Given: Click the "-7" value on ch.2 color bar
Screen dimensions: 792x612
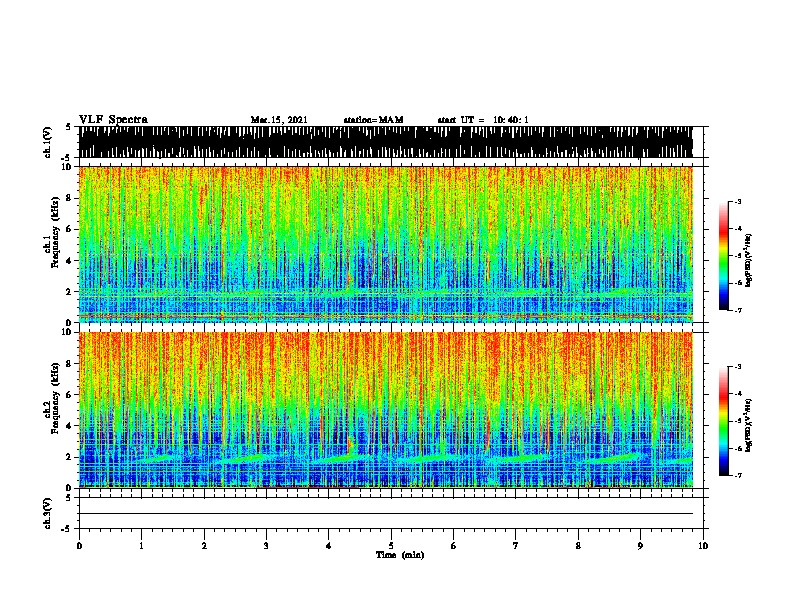Looking at the screenshot, I should tap(737, 475).
